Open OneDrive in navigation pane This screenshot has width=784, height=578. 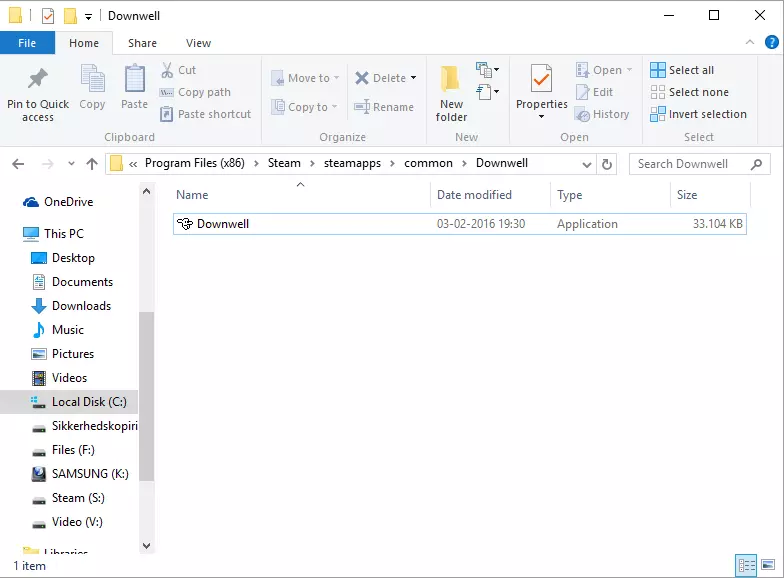[x=58, y=202]
